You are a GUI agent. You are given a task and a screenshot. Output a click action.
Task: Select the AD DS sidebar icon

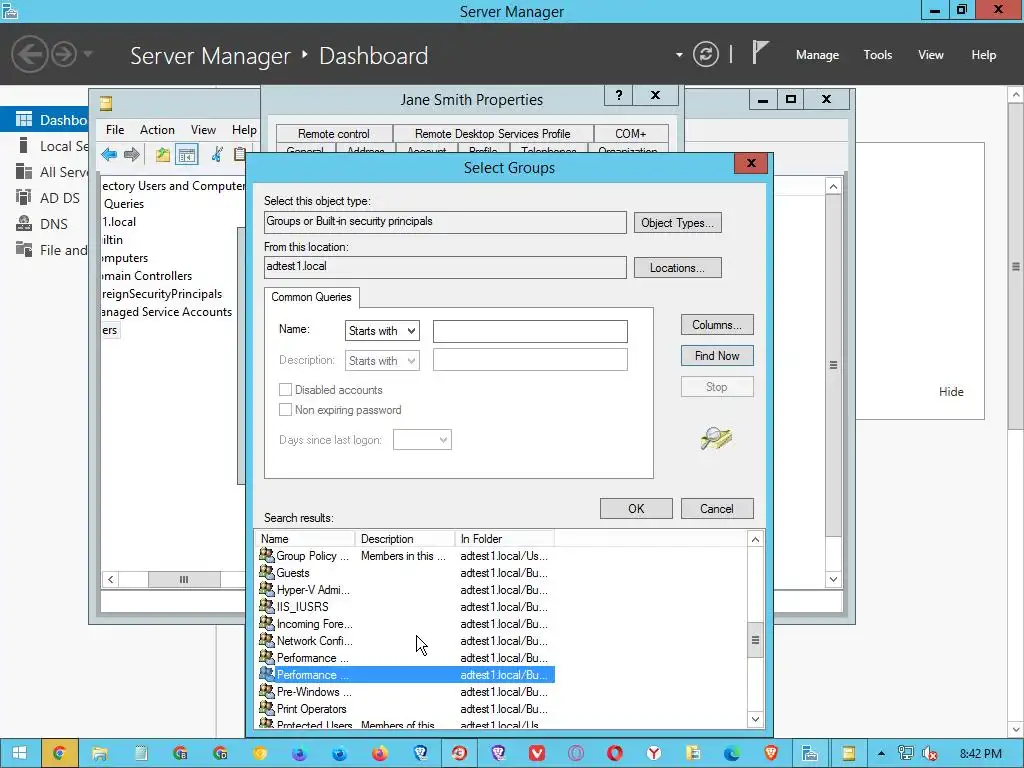[24, 197]
